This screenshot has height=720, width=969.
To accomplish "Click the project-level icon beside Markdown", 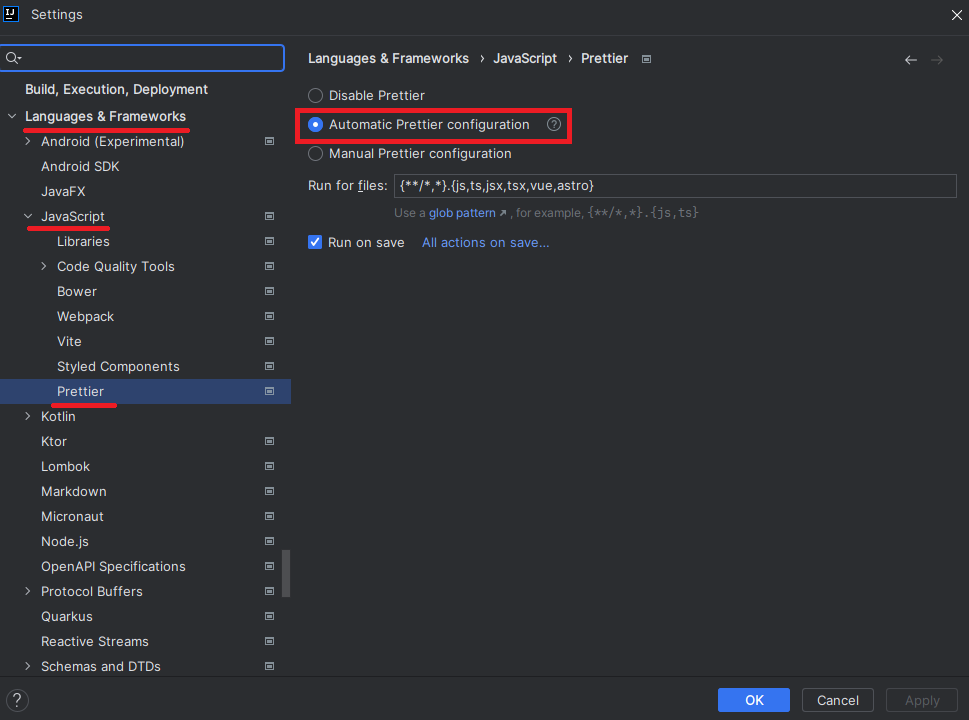I will pyautogui.click(x=269, y=492).
